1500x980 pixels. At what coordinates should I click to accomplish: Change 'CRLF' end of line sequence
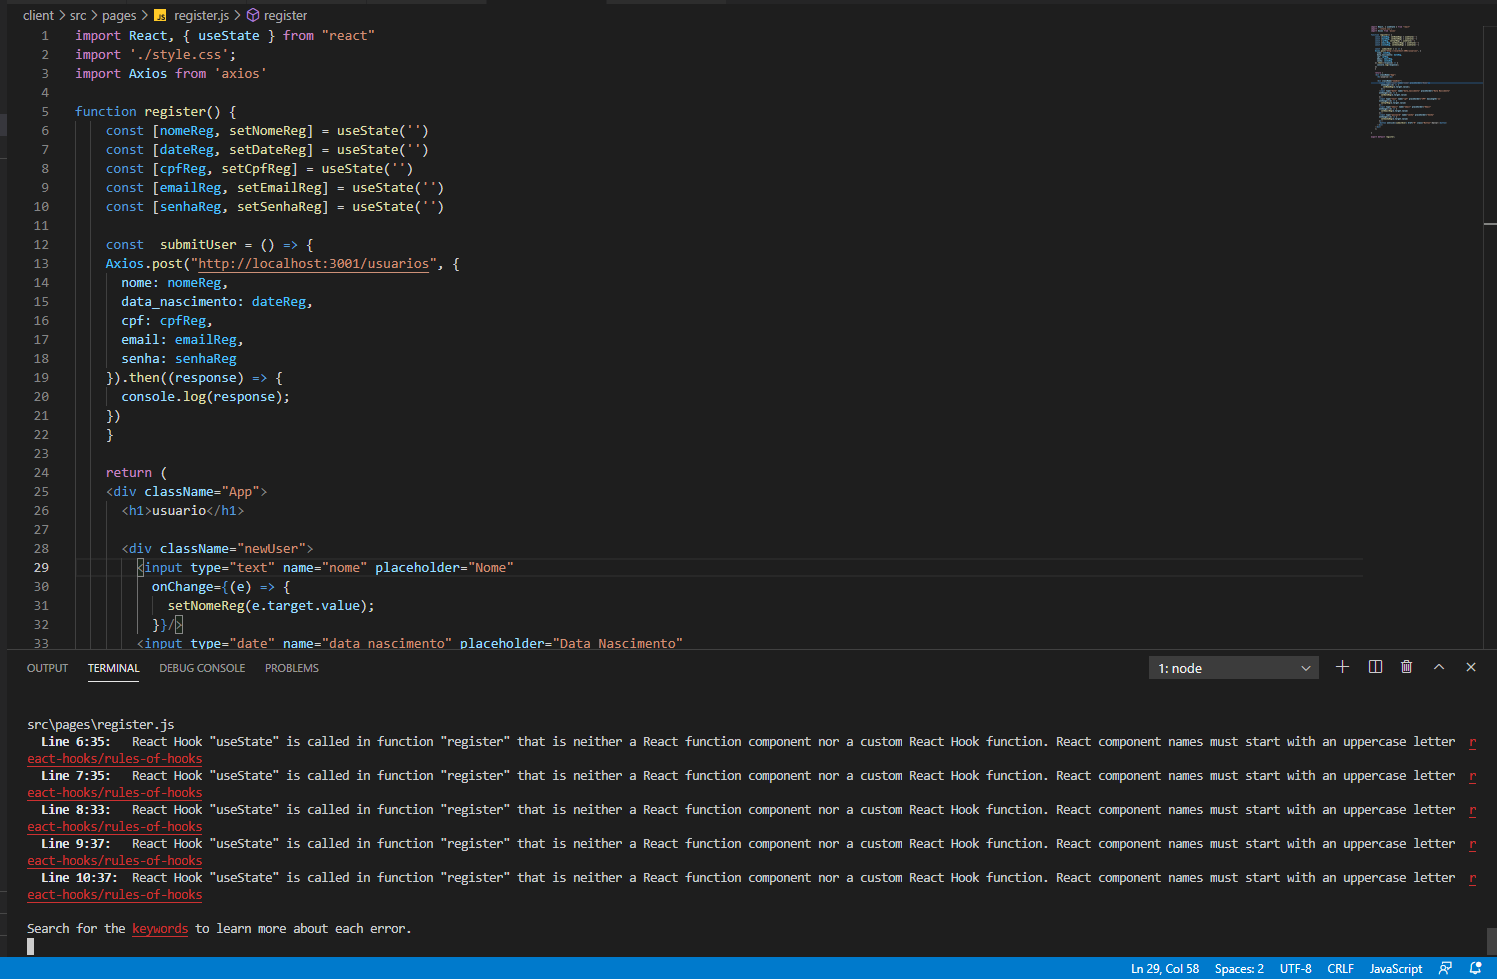click(1340, 969)
